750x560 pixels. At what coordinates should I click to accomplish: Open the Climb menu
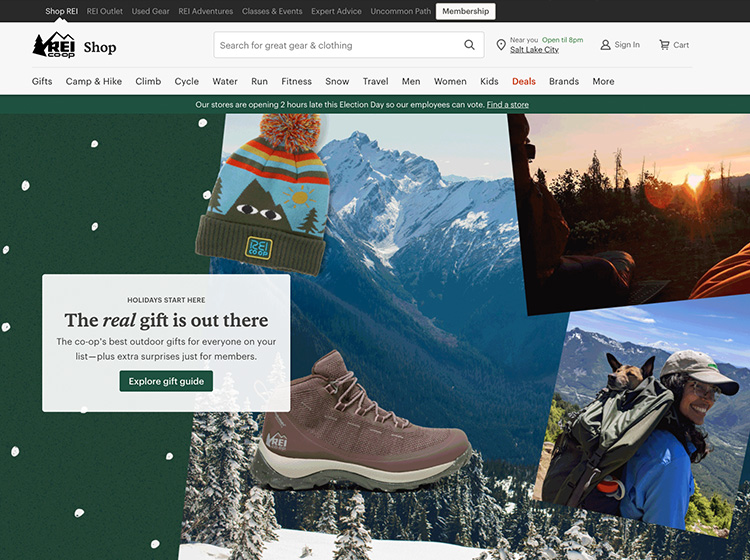148,81
